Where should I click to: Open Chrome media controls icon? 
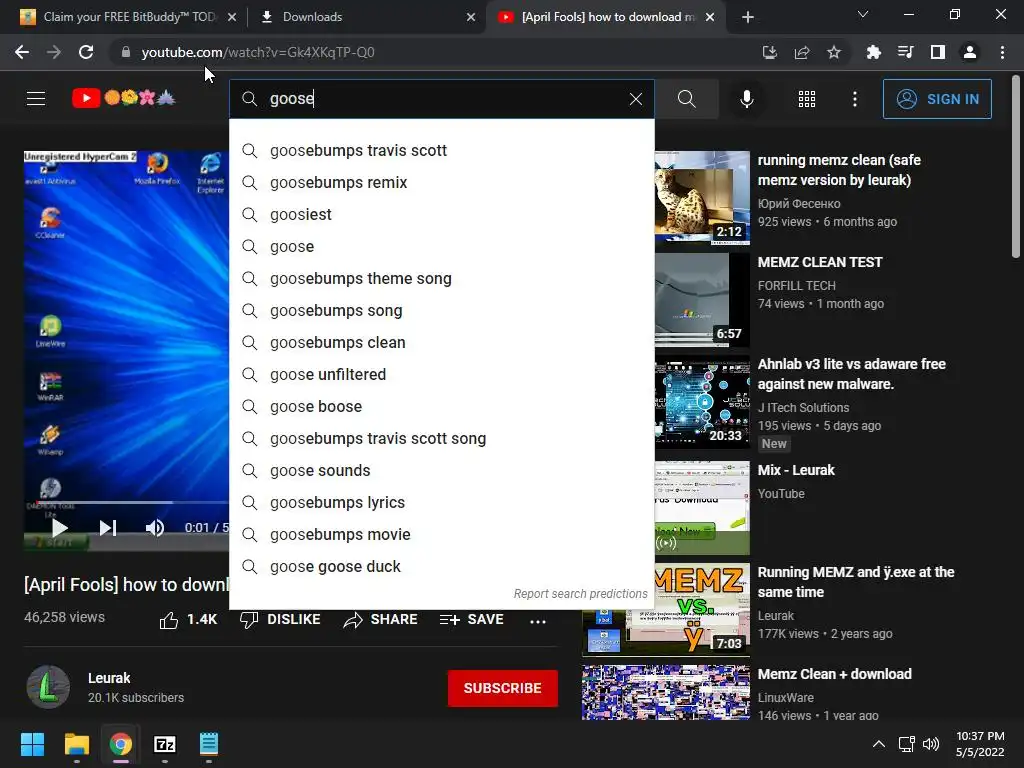905,52
